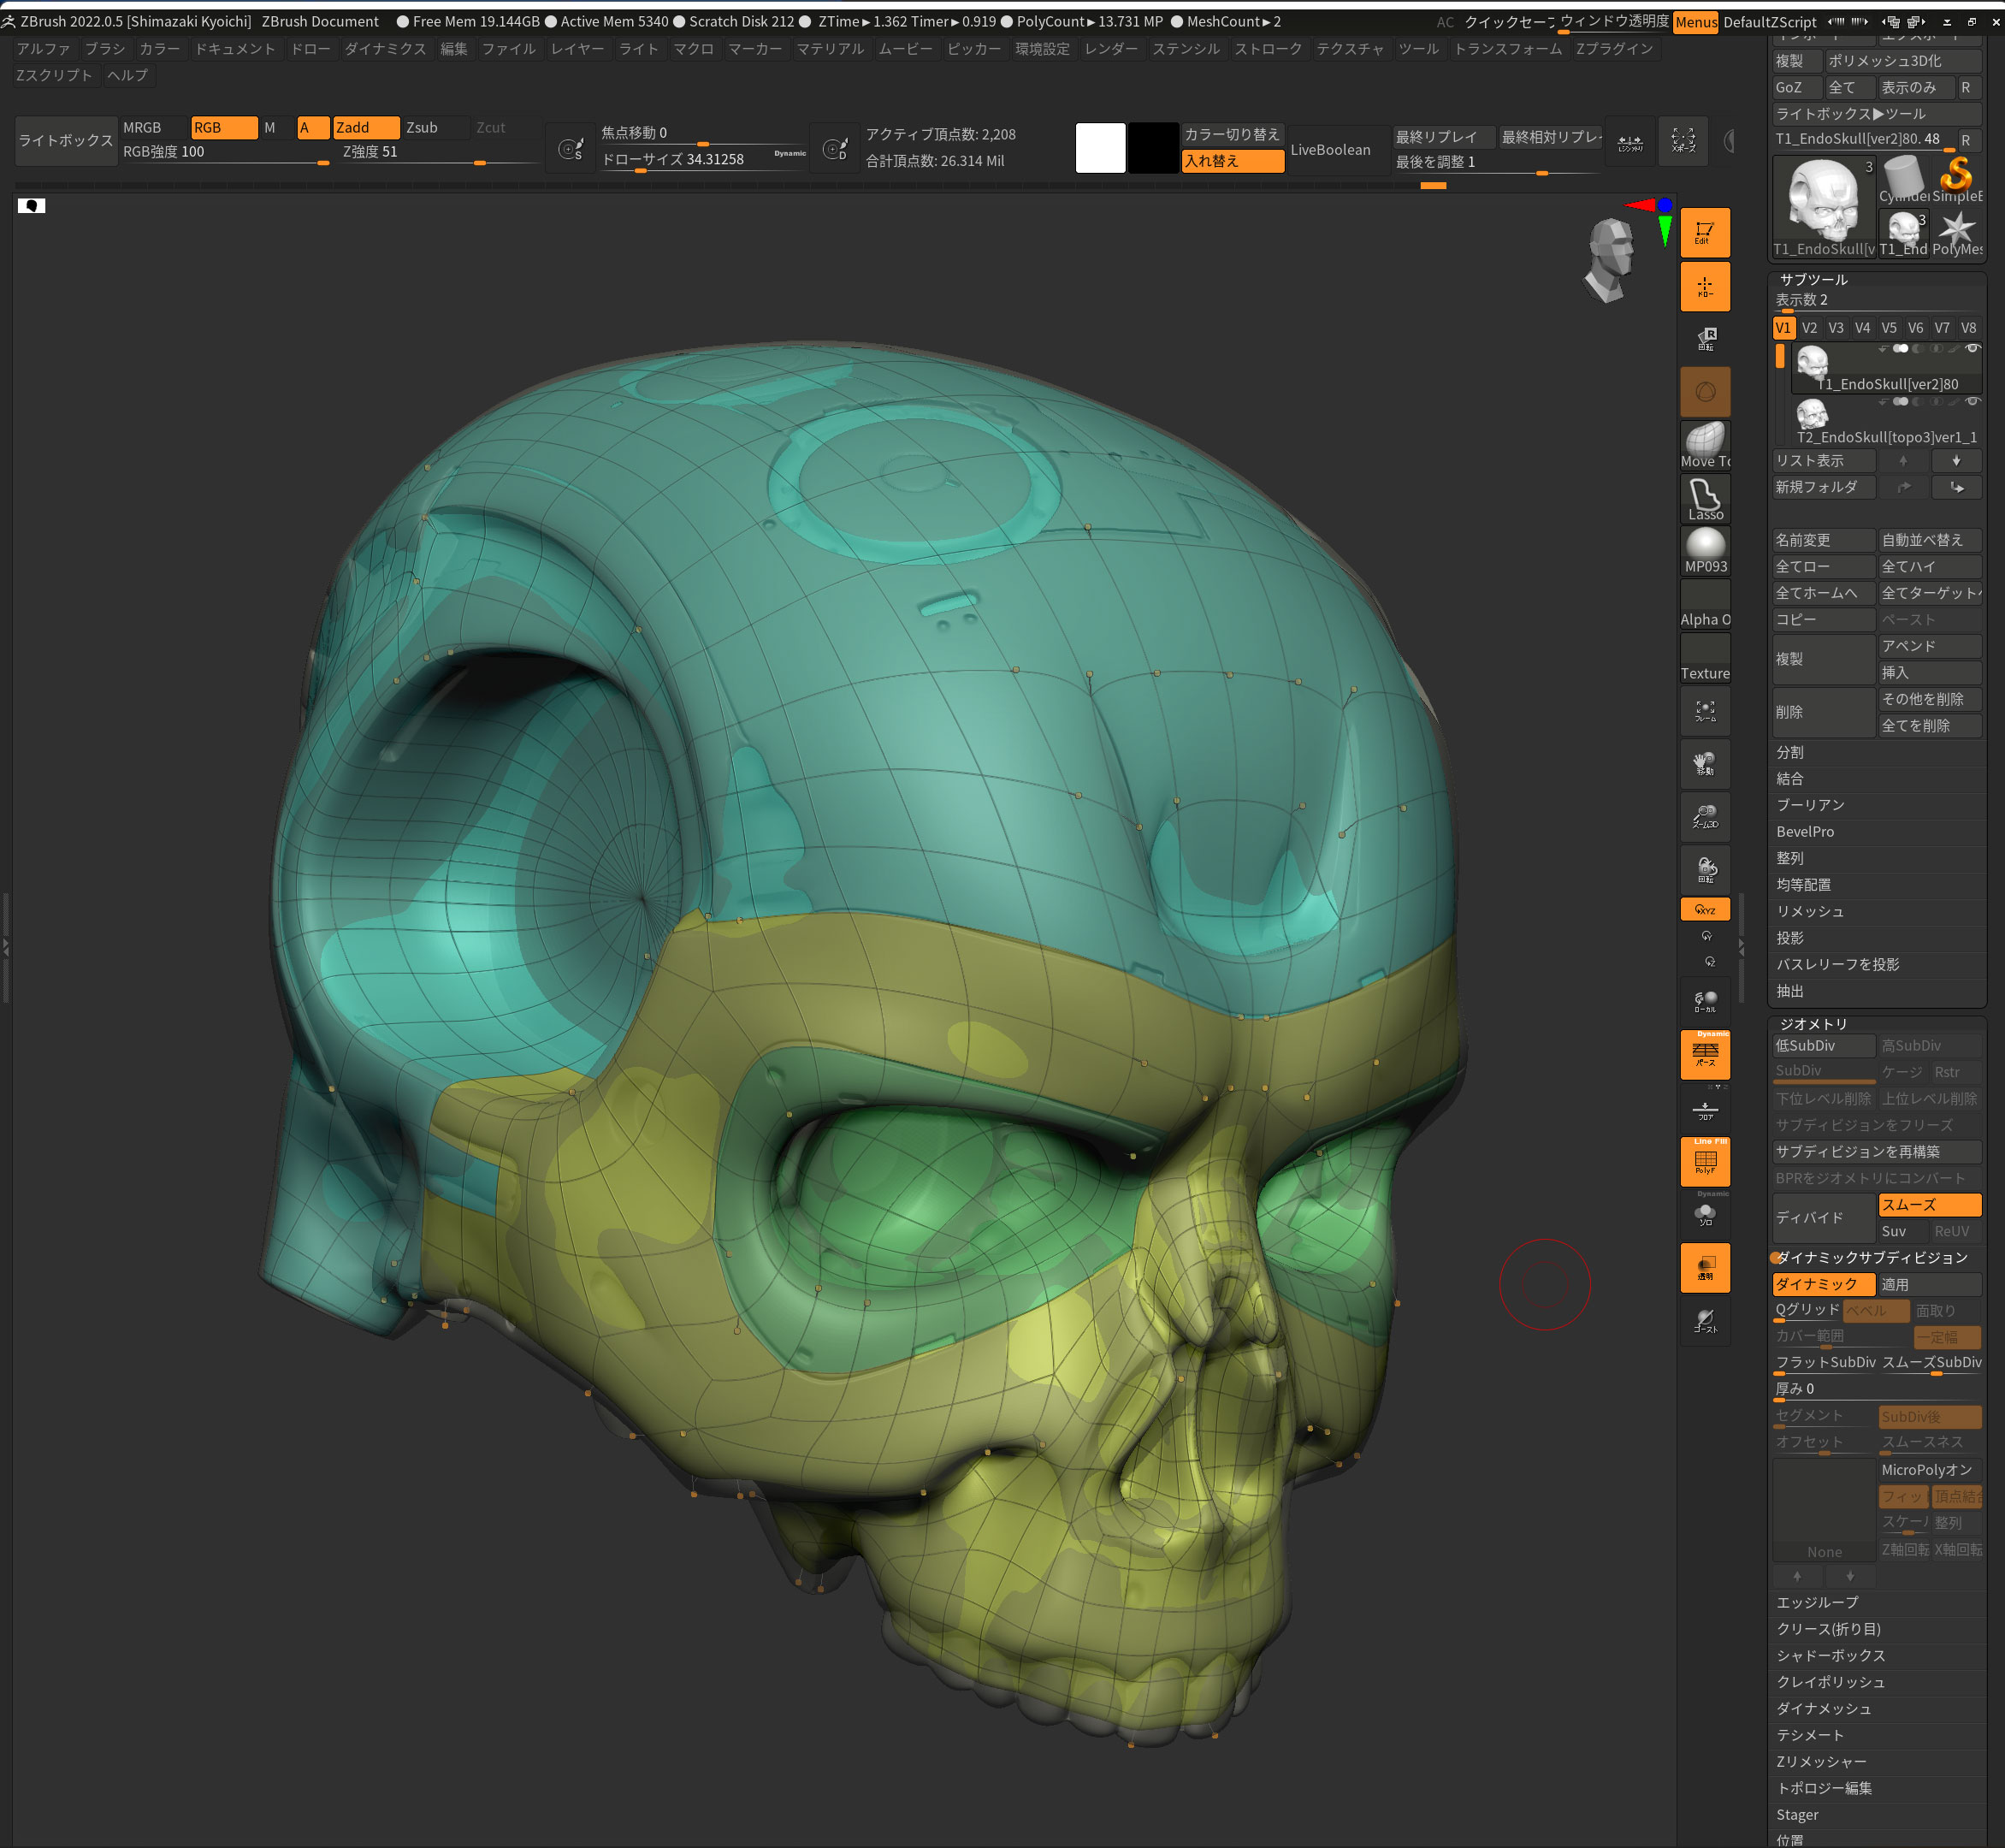Select the Draw (ドロー) mode icon
The width and height of the screenshot is (2005, 1848).
pos(1705,287)
